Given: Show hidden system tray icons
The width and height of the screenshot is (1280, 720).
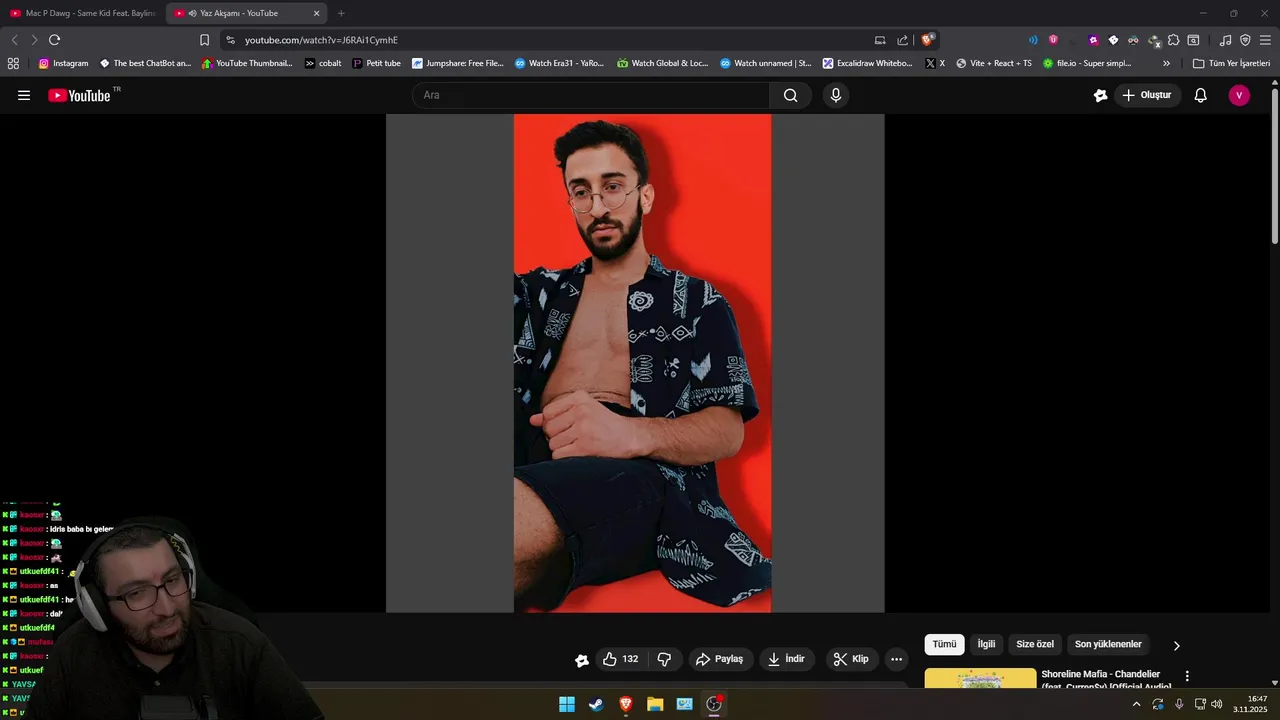Looking at the screenshot, I should [x=1136, y=704].
